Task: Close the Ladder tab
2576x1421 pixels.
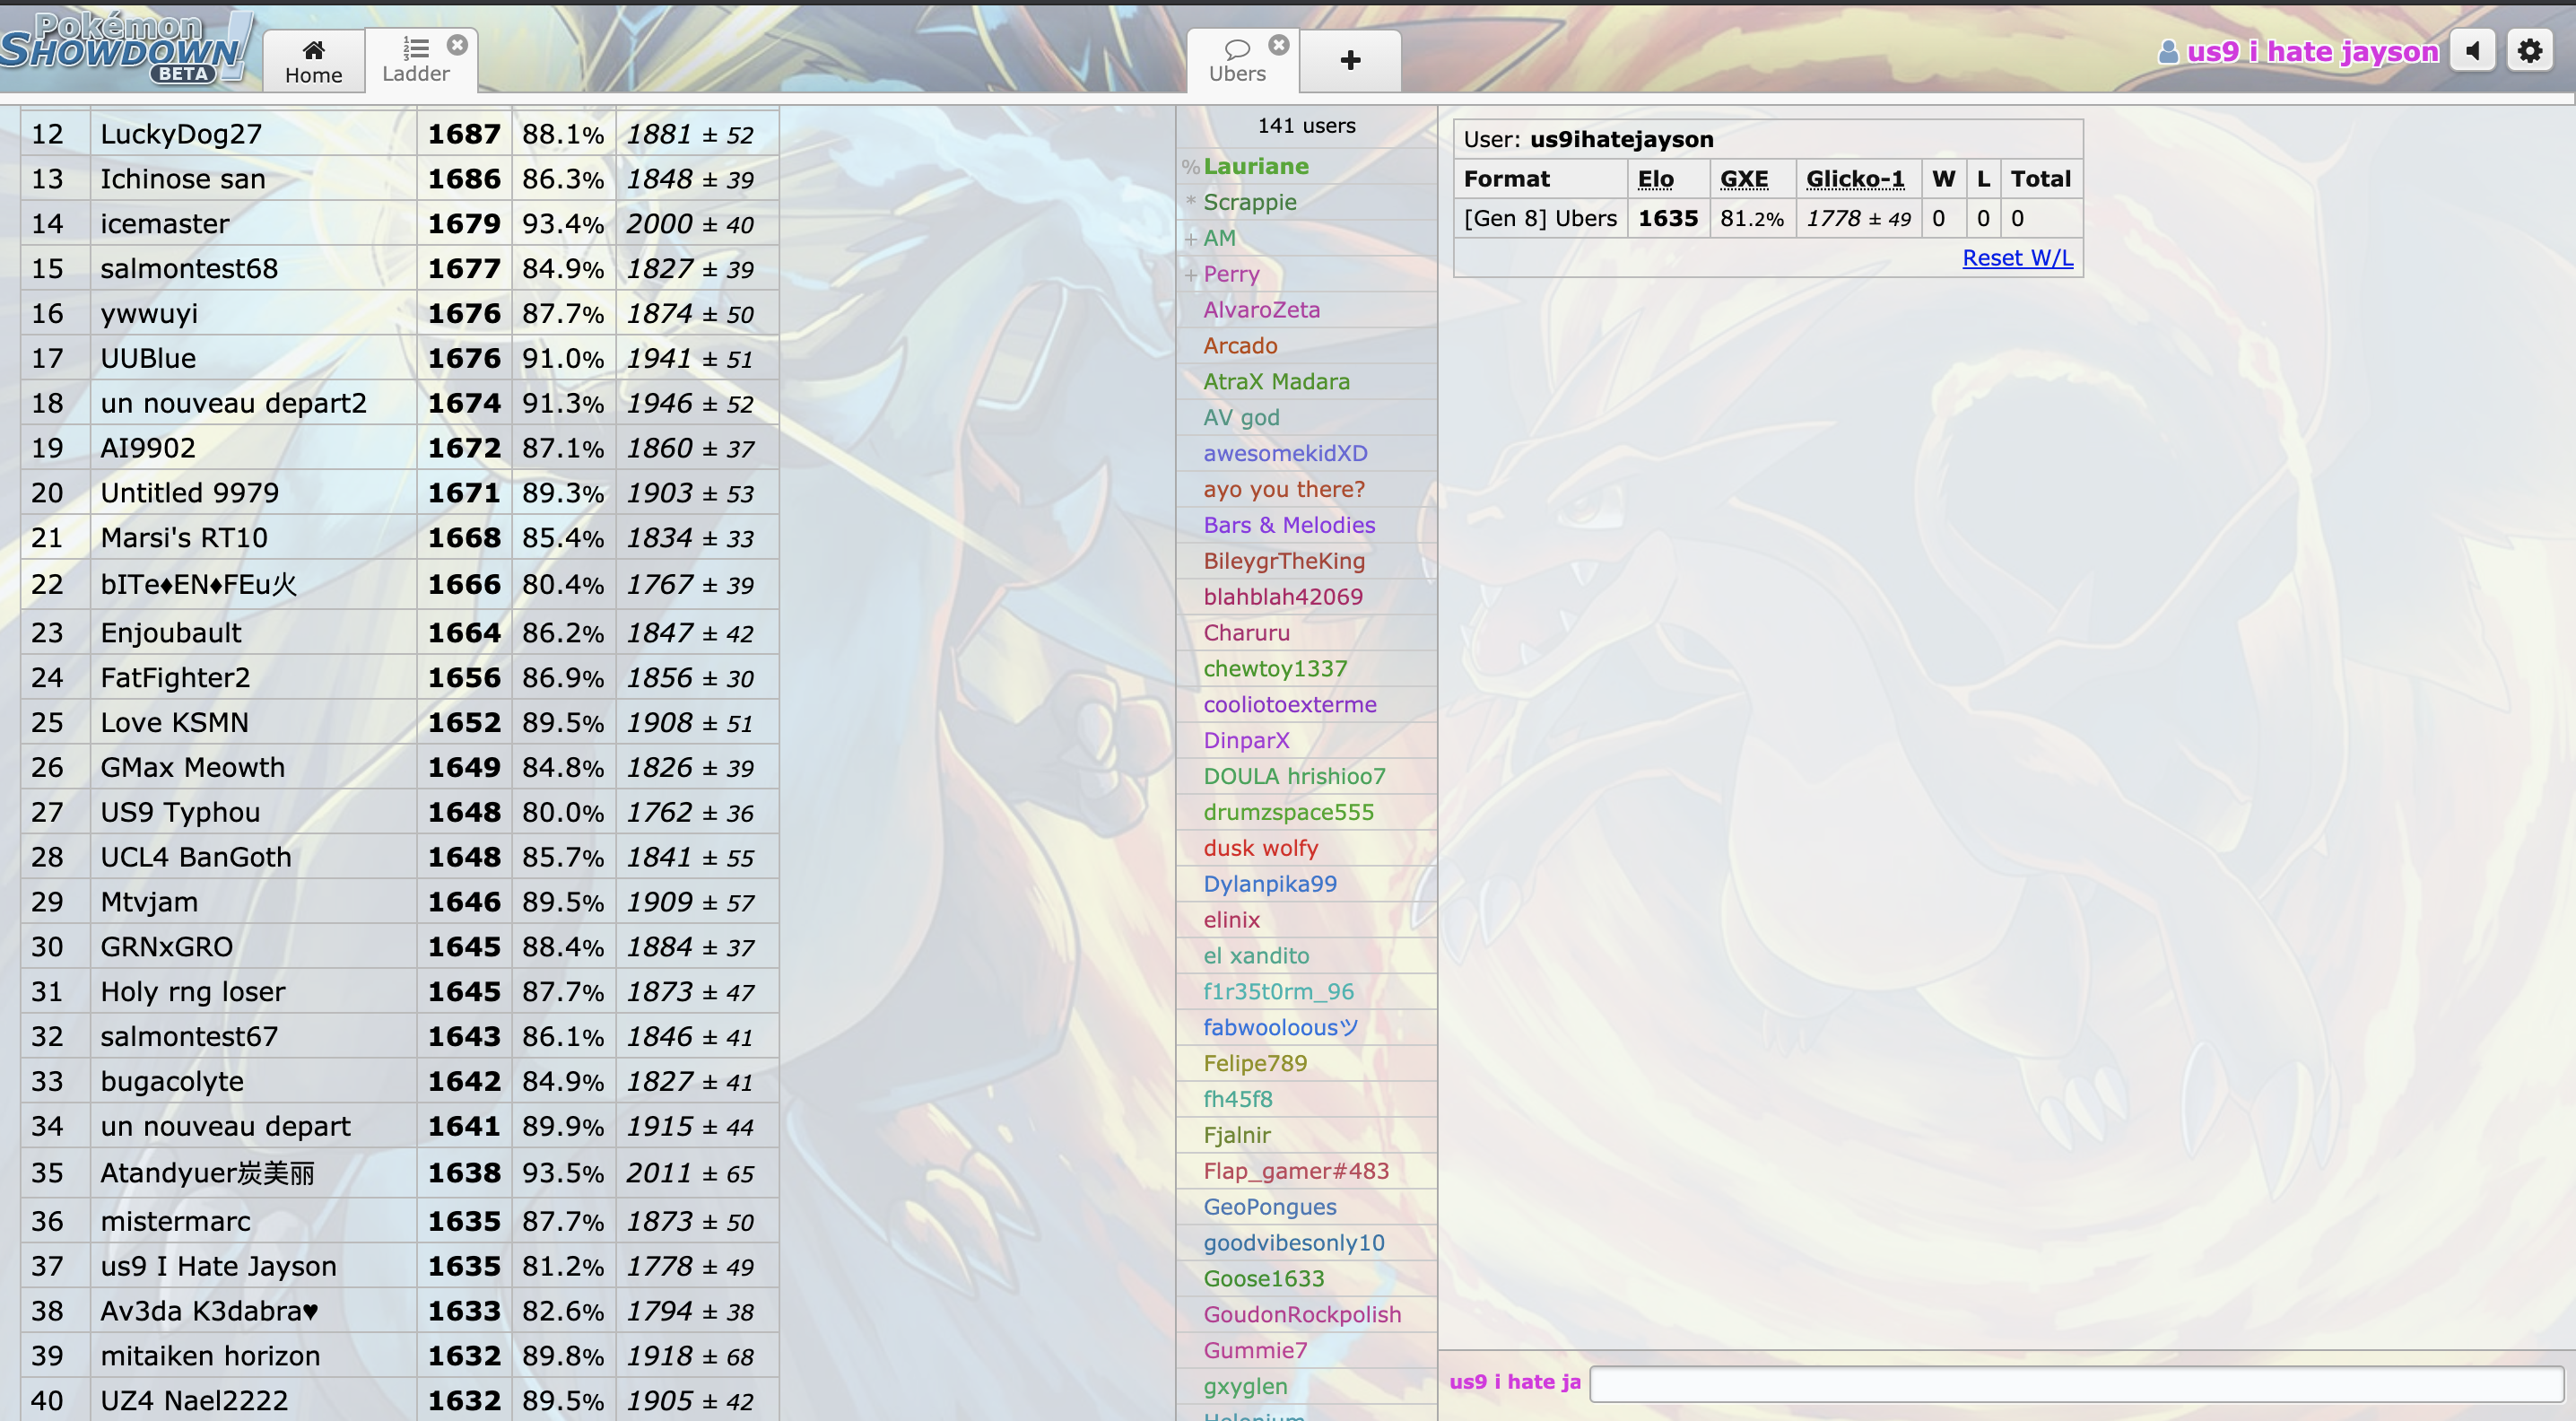Action: (457, 45)
